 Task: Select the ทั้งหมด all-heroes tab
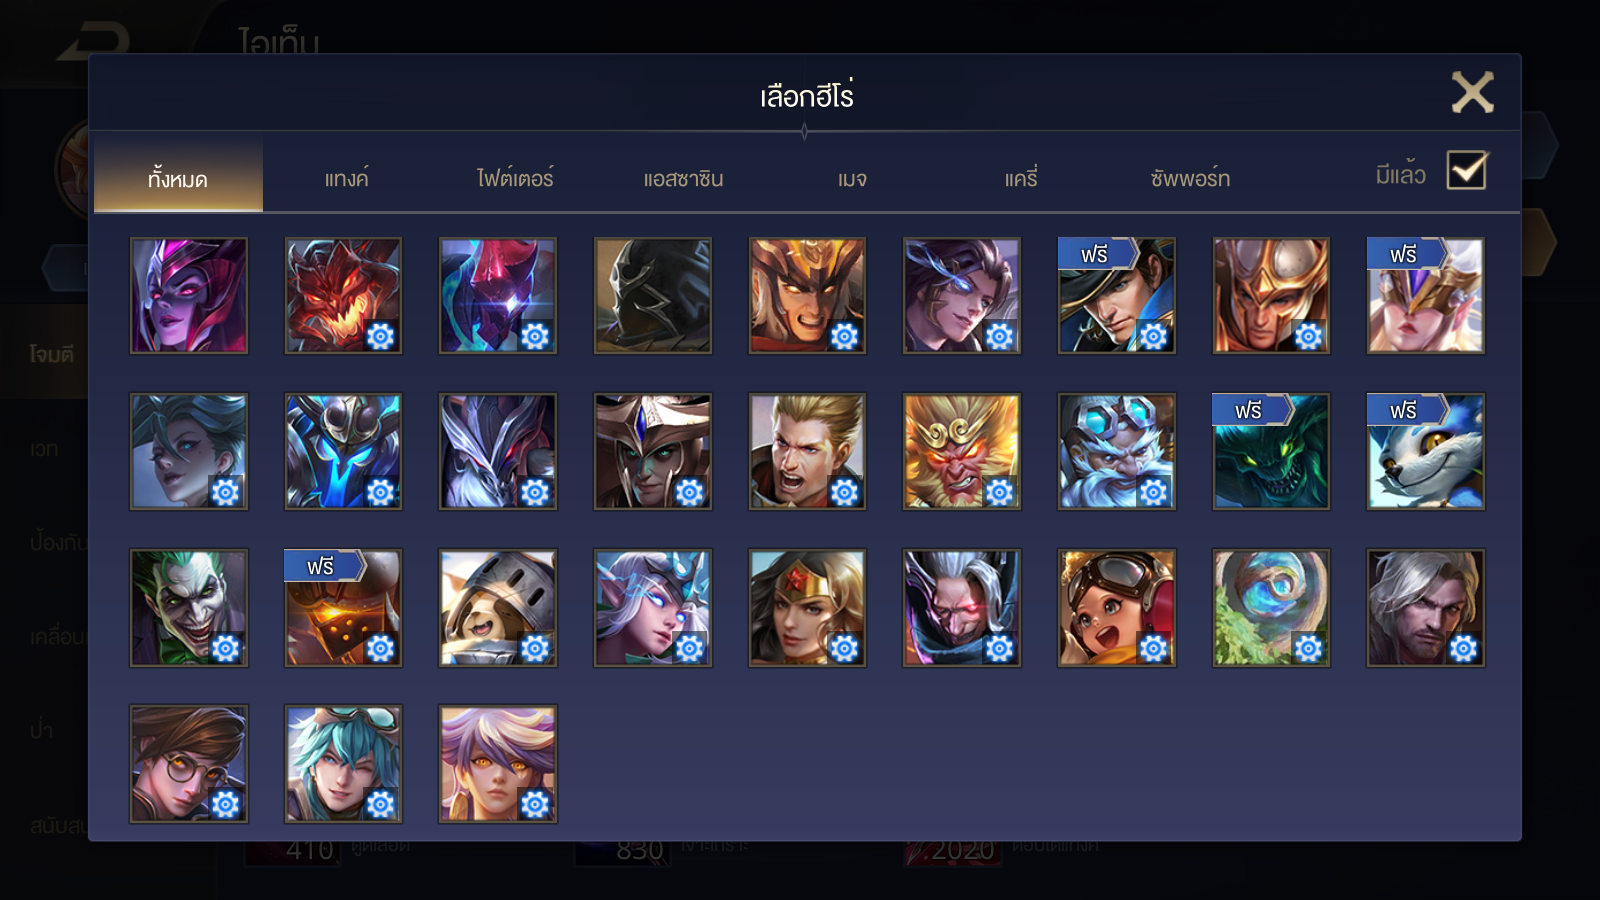[178, 179]
